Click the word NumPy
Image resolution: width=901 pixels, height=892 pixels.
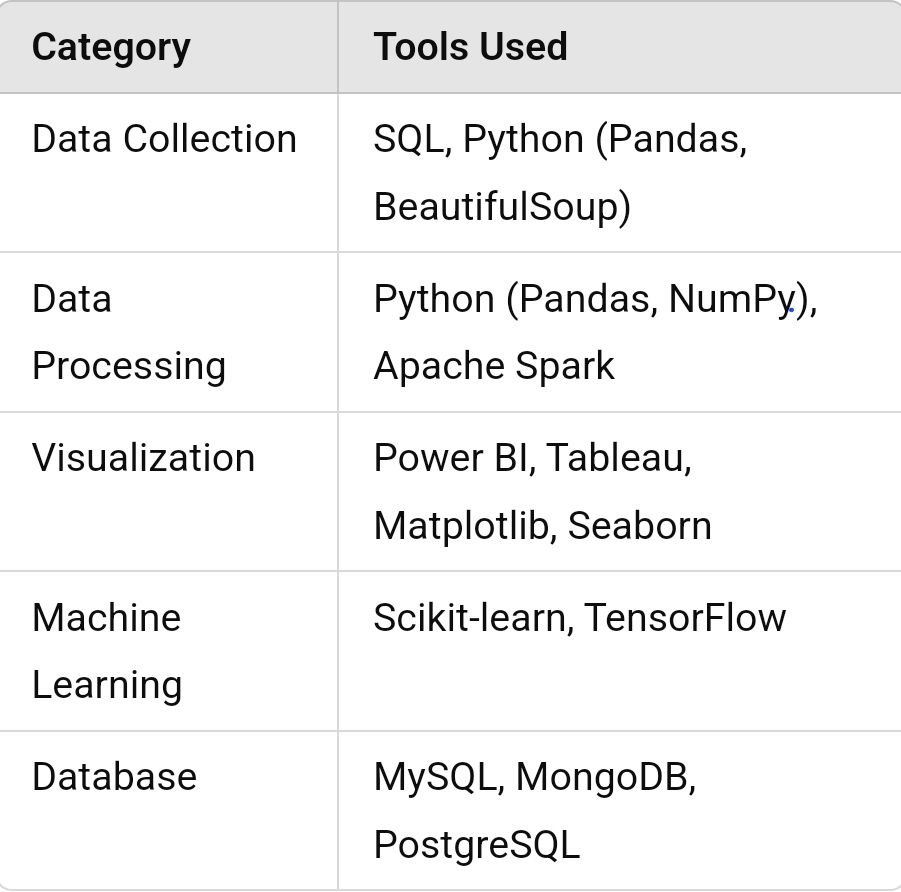pos(730,299)
